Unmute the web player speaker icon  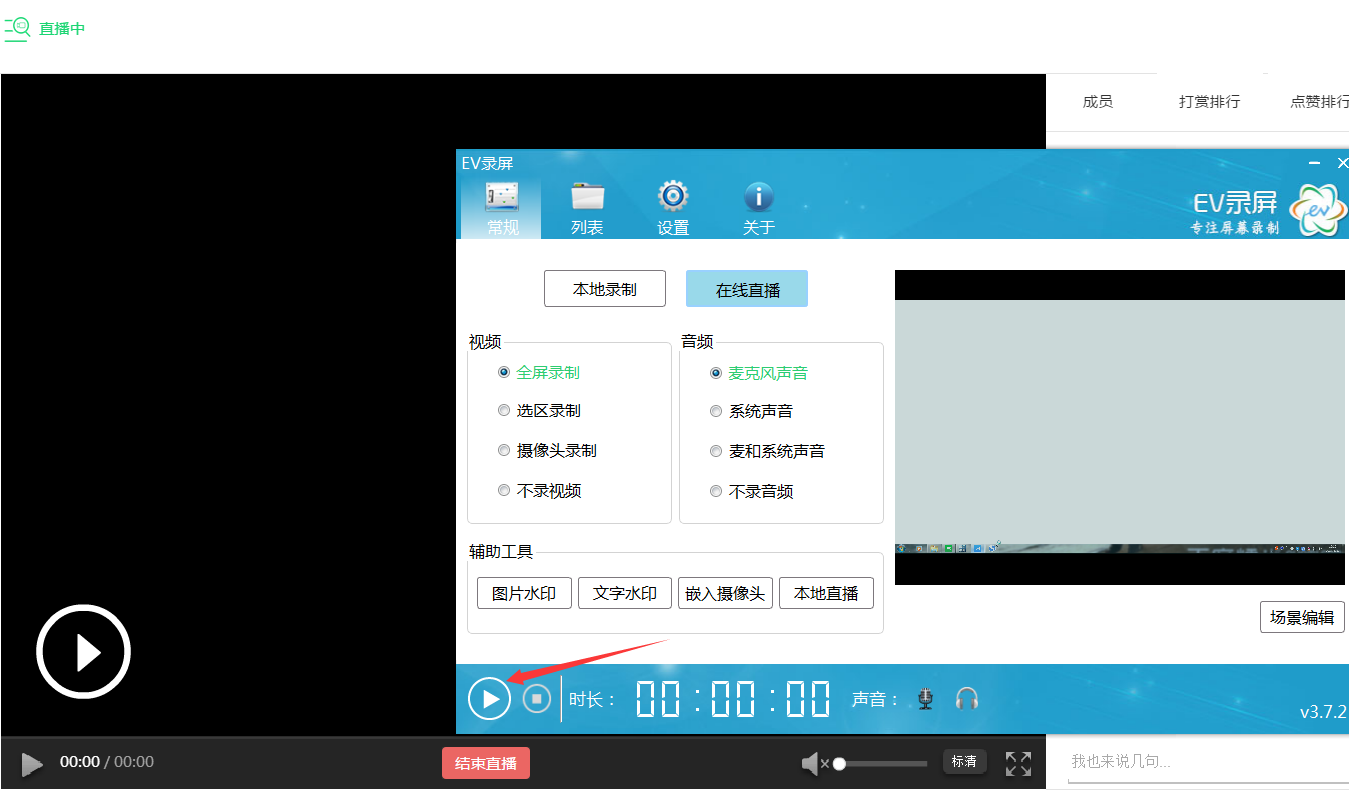click(x=814, y=764)
